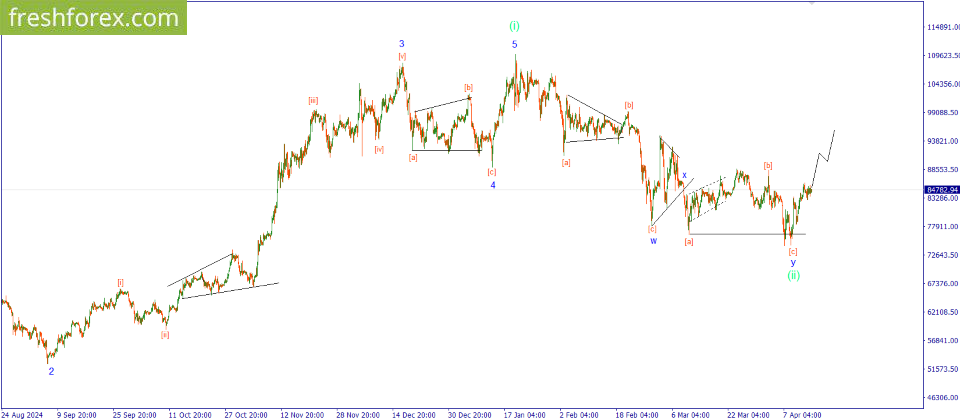Click the 17 Jan 04:00 date label
Image resolution: width=960 pixels, height=420 pixels.
(x=524, y=413)
